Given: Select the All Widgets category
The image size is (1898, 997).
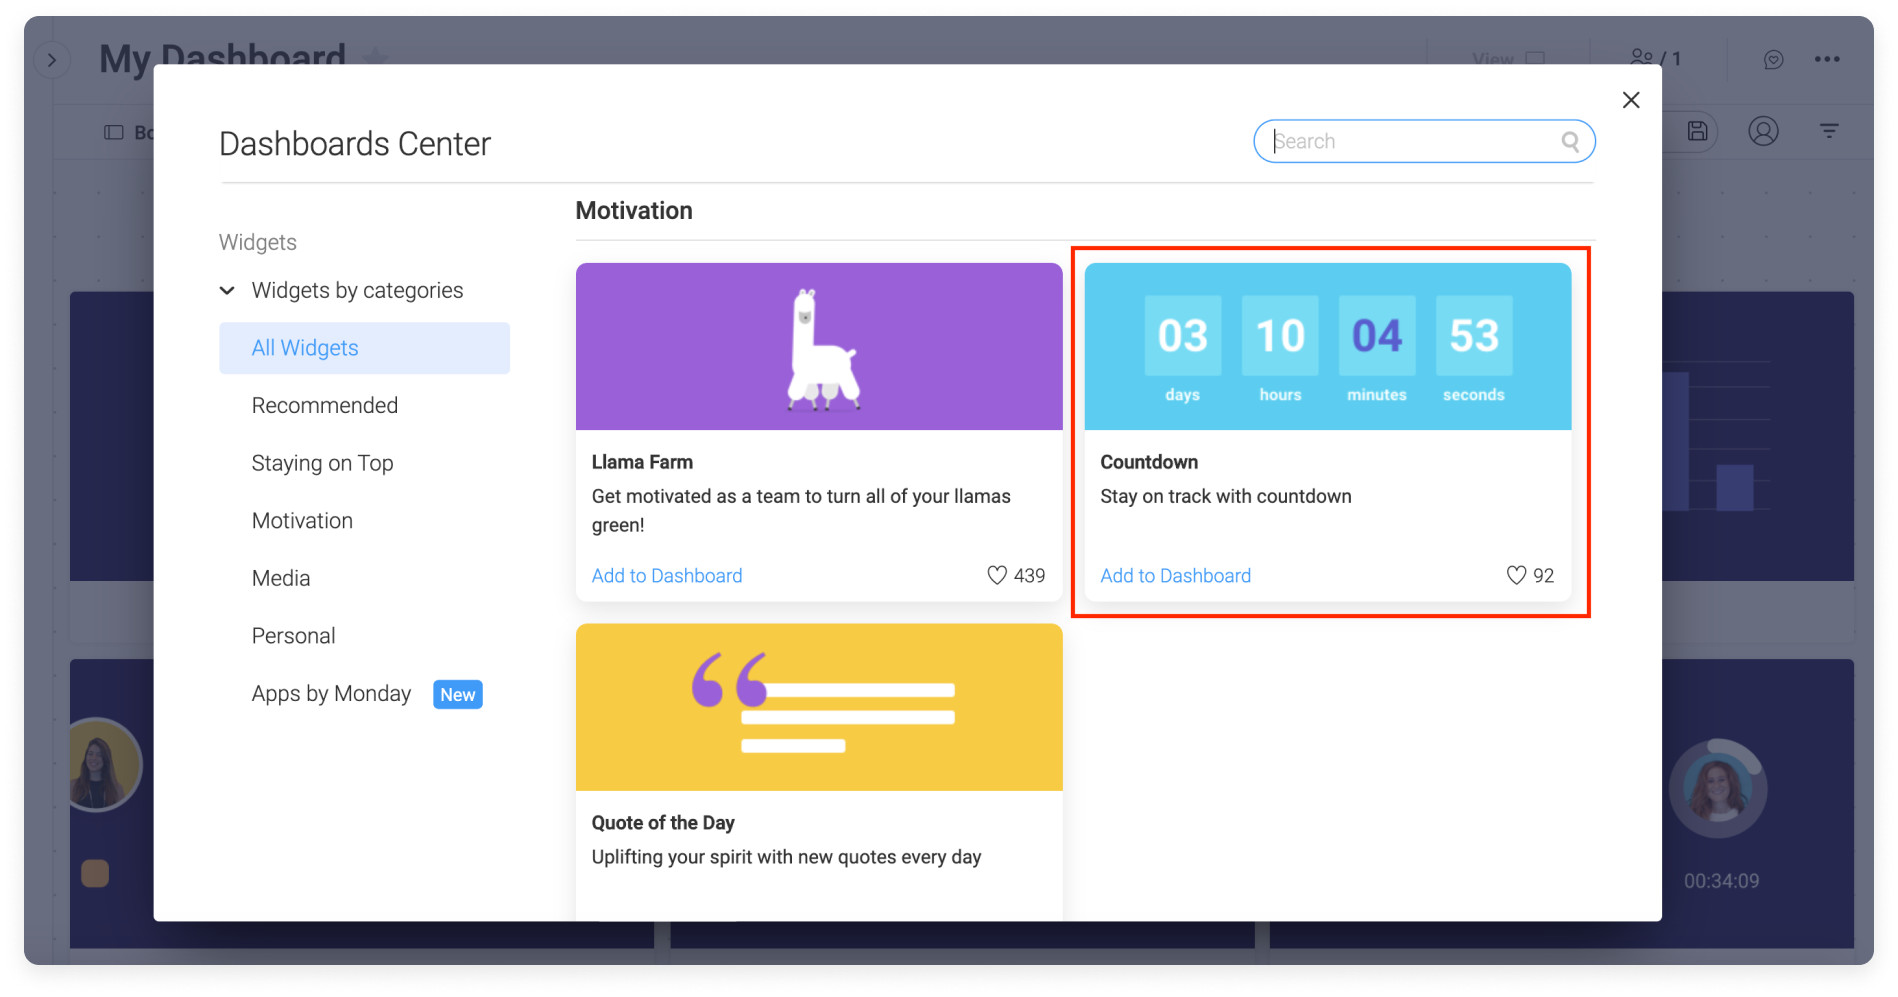Looking at the screenshot, I should pos(364,348).
